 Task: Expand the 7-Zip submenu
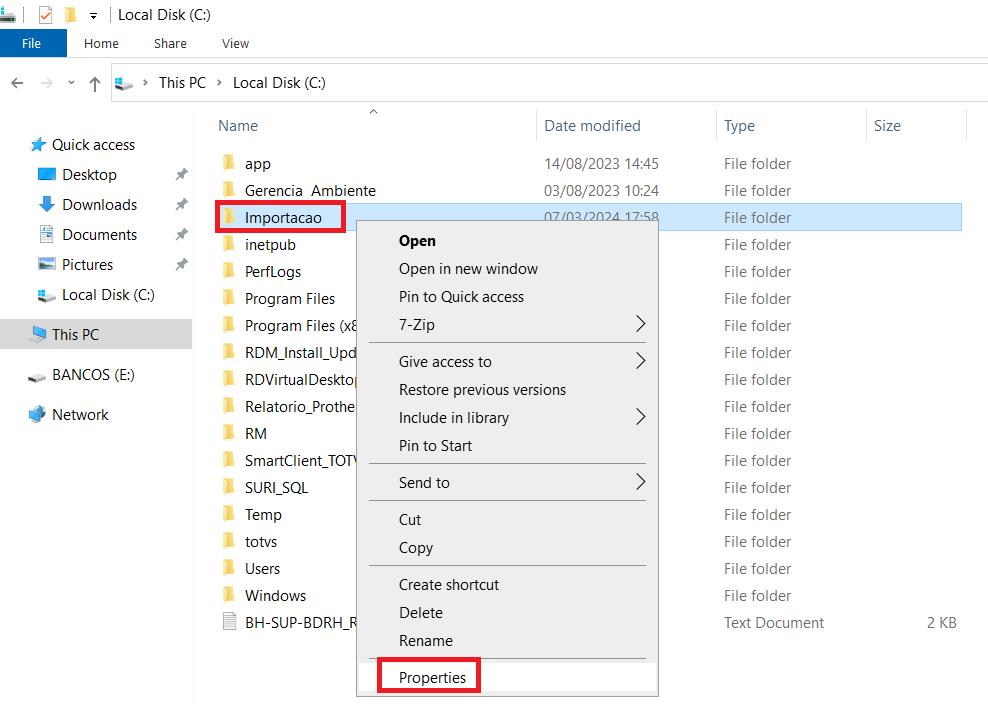(640, 324)
